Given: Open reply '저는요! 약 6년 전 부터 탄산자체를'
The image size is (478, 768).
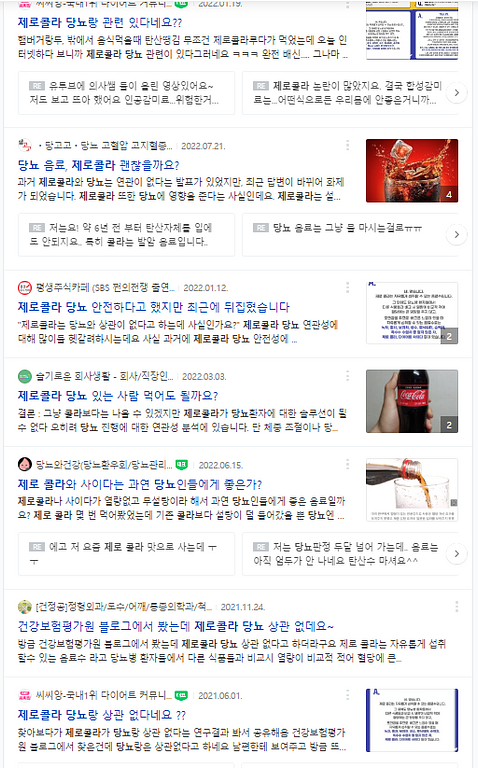Looking at the screenshot, I should point(126,235).
